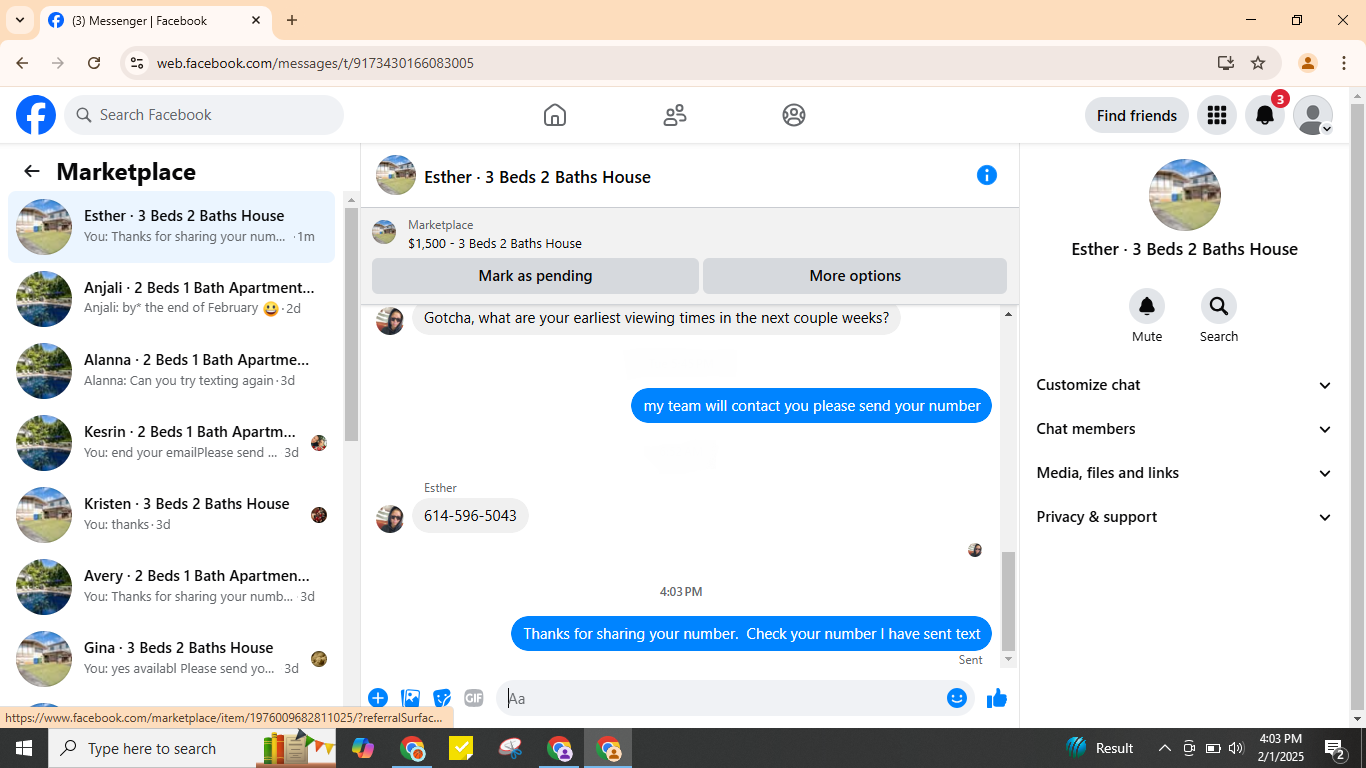The height and width of the screenshot is (768, 1366).
Task: Click 'my team will contact you' message
Action: (x=812, y=406)
